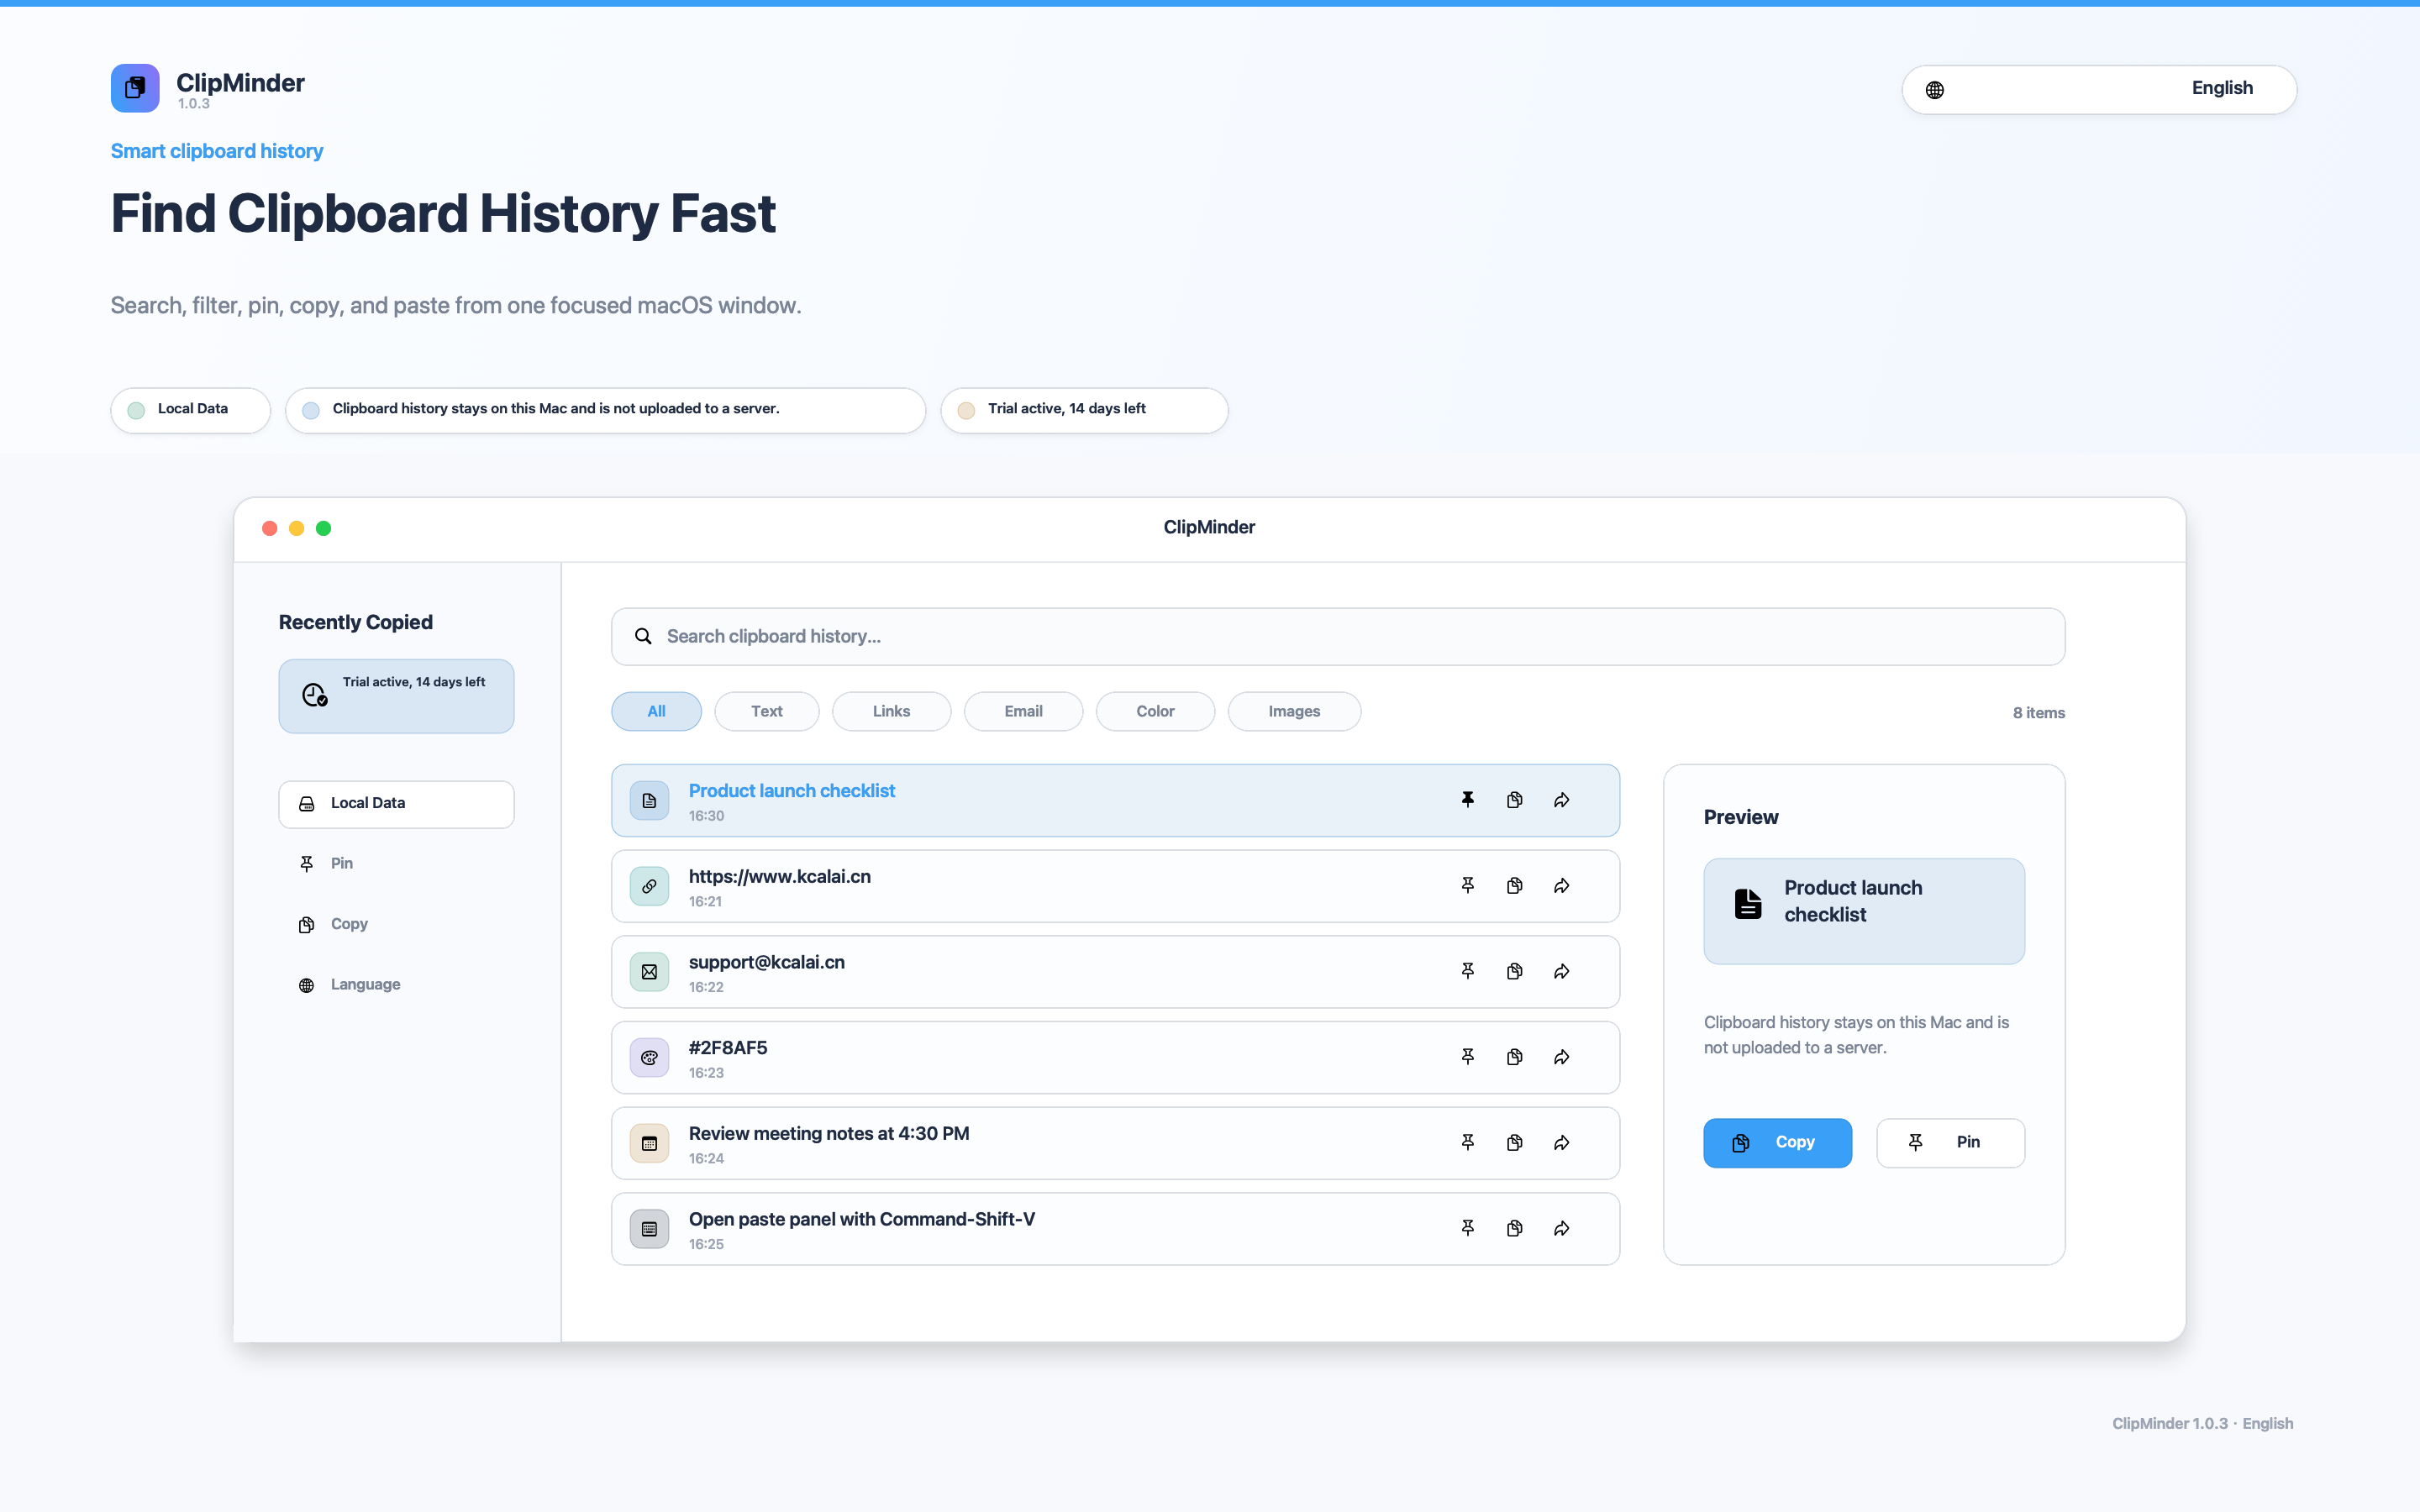The height and width of the screenshot is (1512, 2420).
Task: Select the Color filter chip
Action: [x=1155, y=711]
